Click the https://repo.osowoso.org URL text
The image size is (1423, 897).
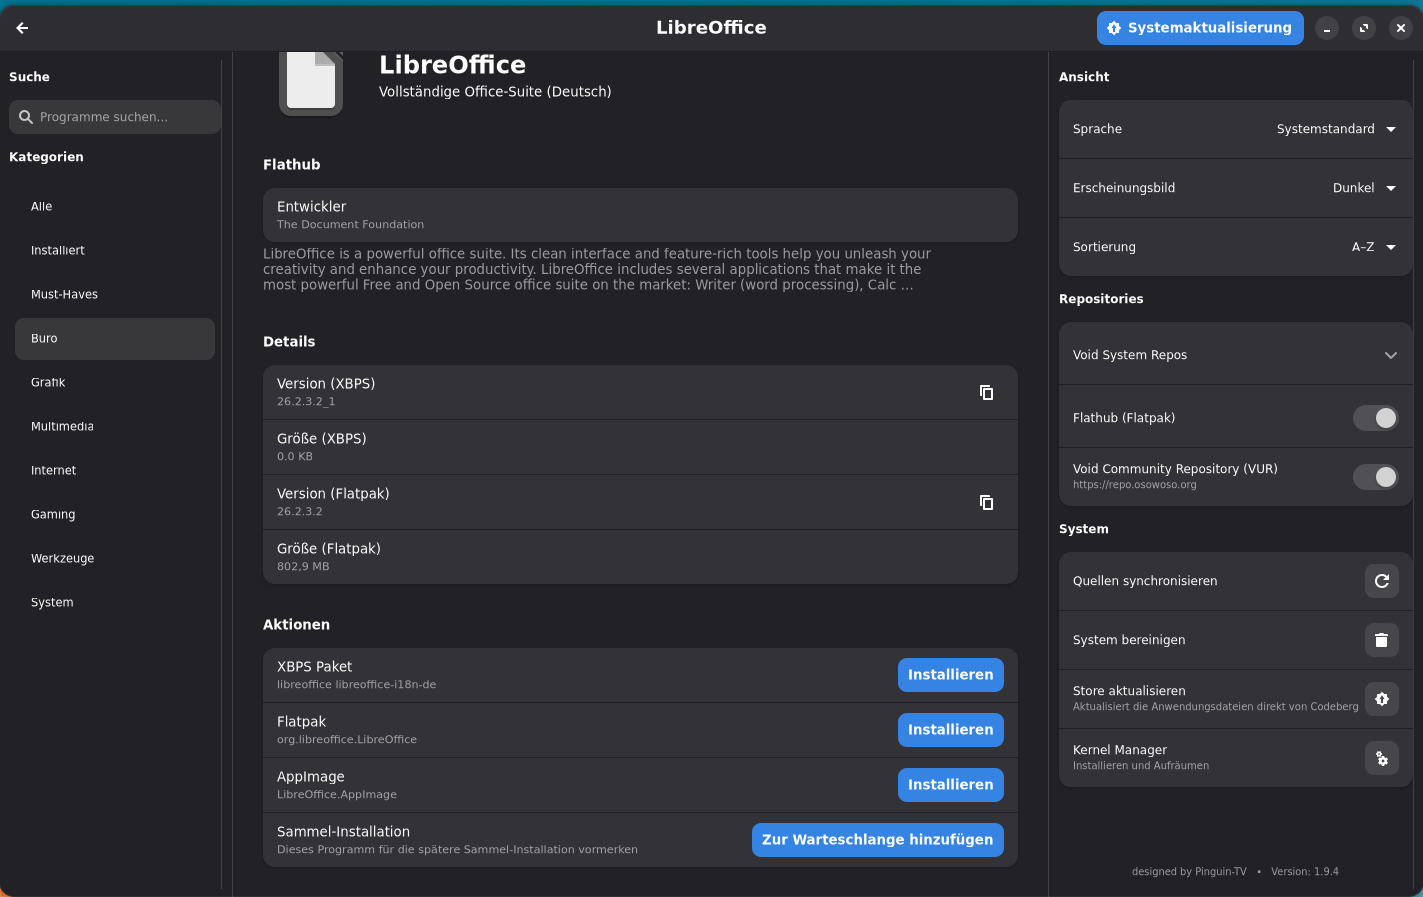[x=1135, y=485]
